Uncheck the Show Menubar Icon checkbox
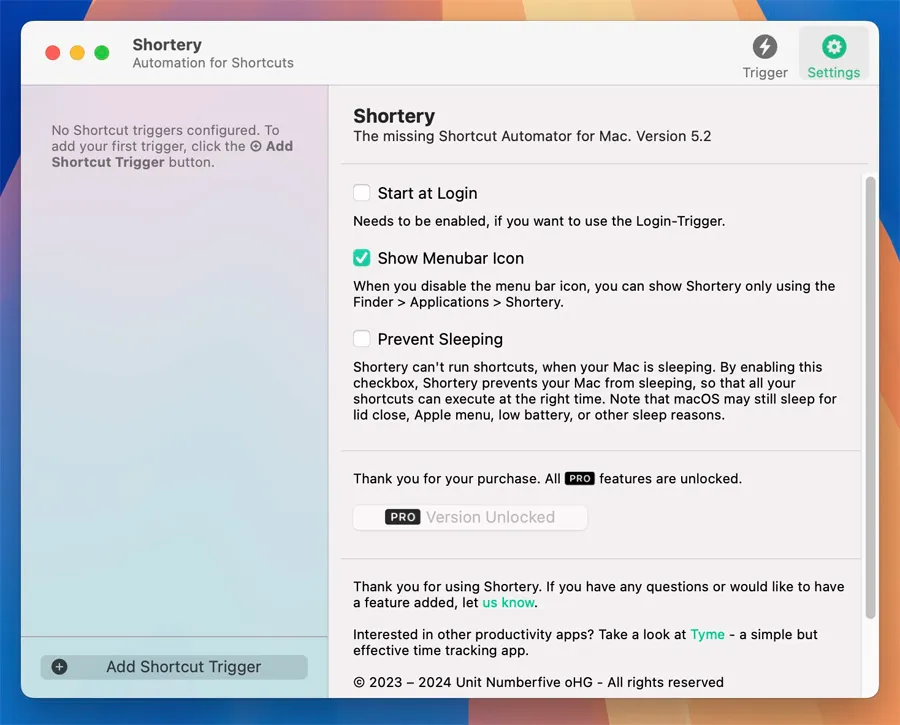Screen dimensions: 900x725 [362, 258]
